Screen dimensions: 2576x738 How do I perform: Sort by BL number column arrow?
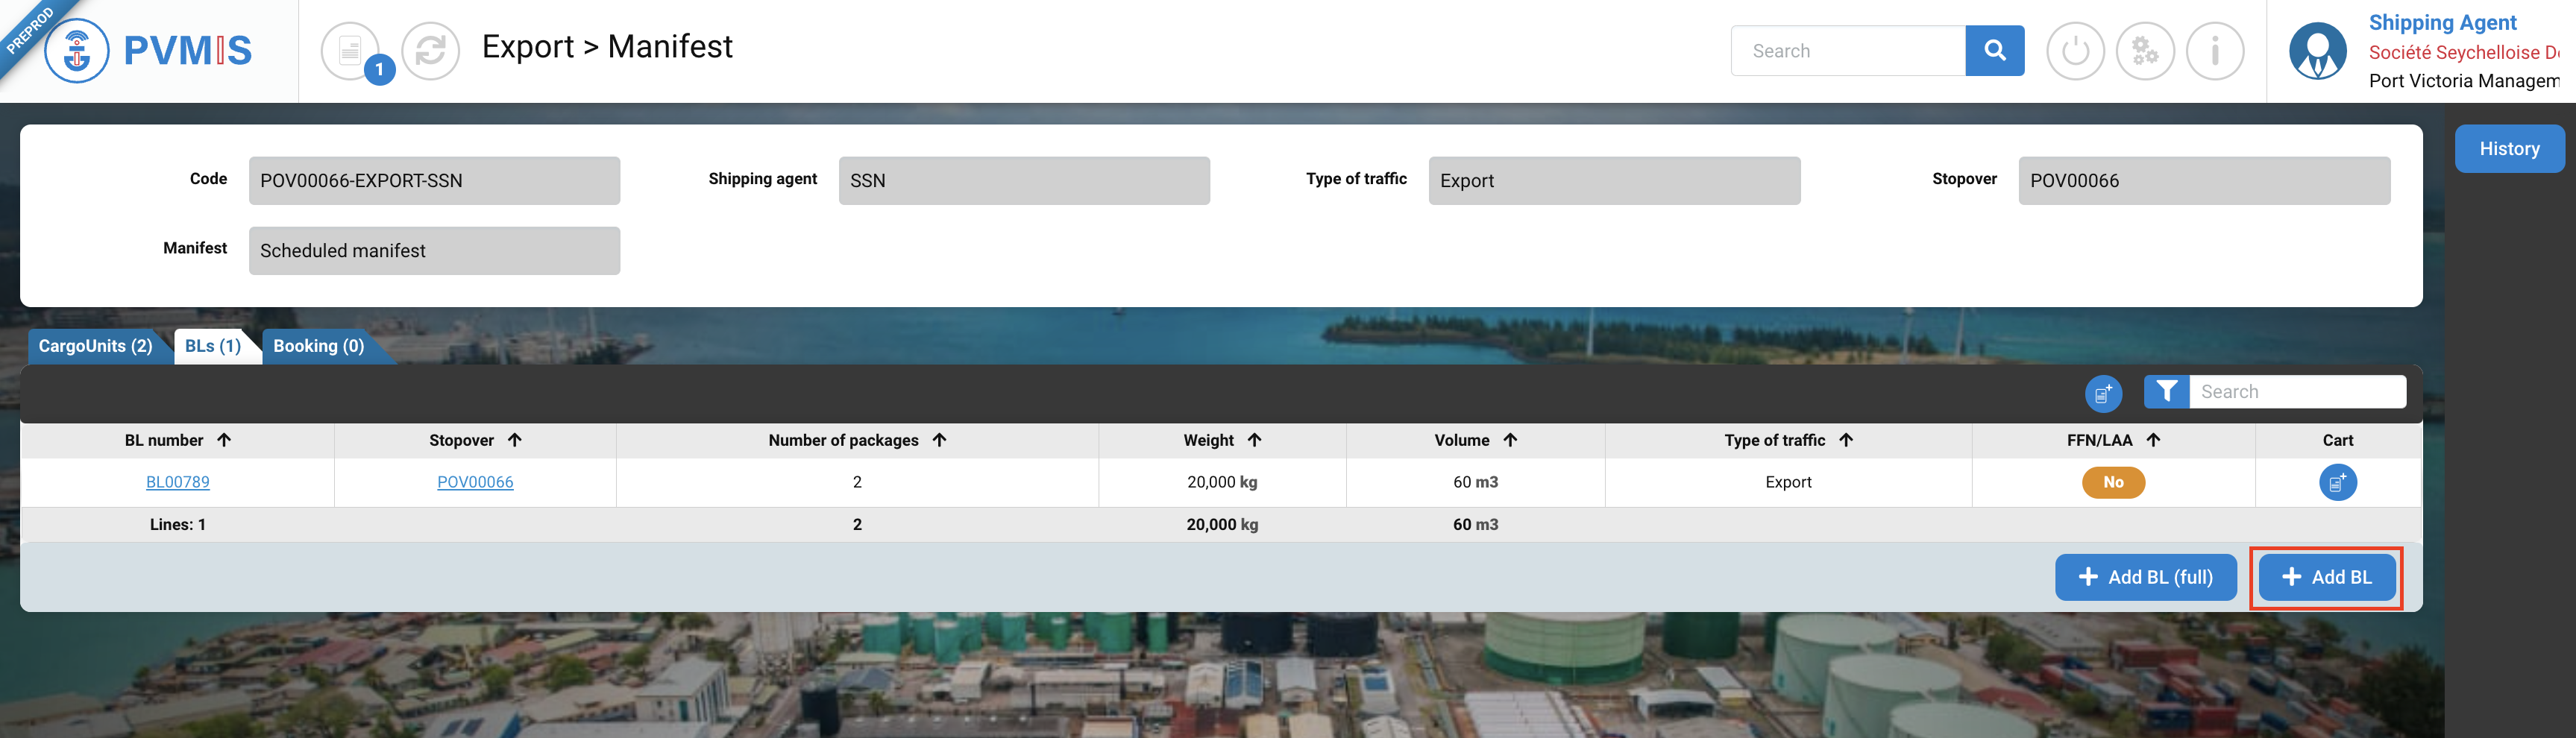224,440
